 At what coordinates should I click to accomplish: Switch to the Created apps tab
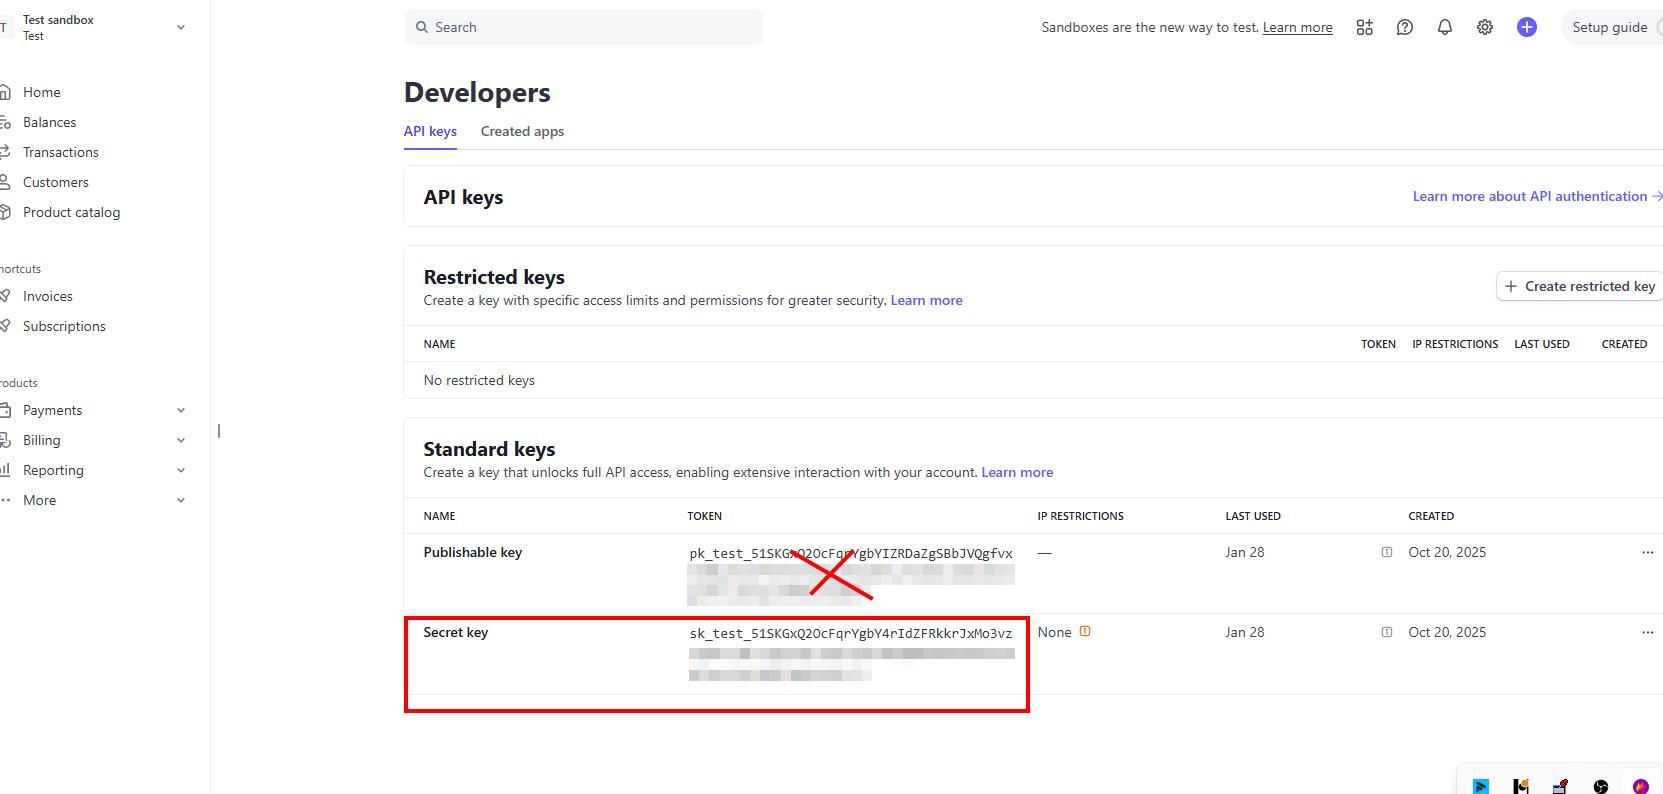(522, 131)
